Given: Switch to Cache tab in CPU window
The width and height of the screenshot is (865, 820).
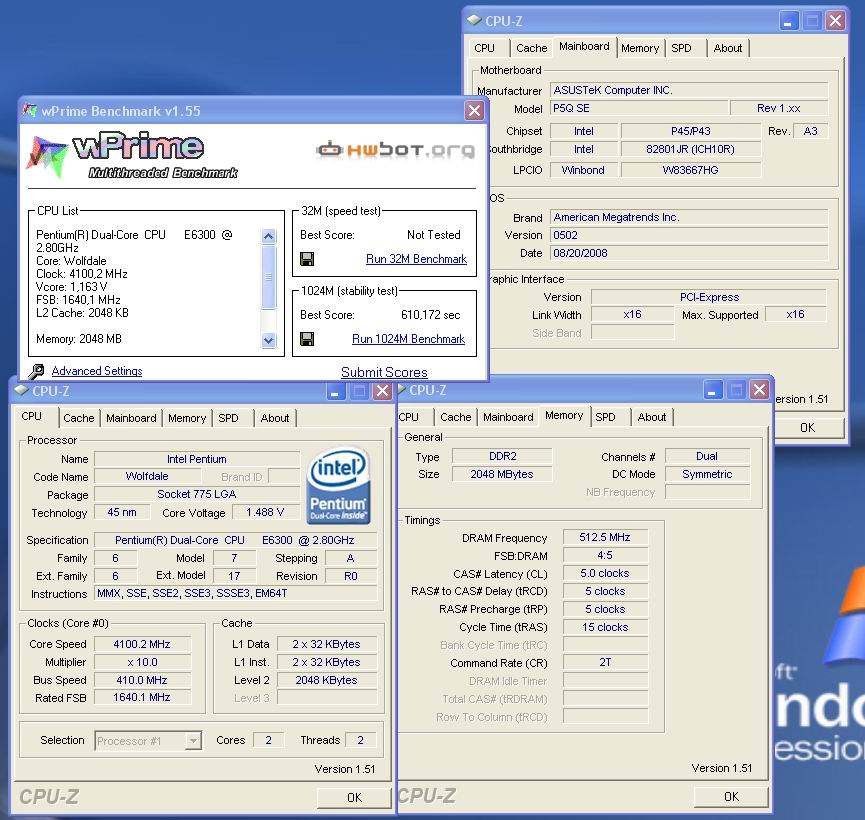Looking at the screenshot, I should point(79,418).
